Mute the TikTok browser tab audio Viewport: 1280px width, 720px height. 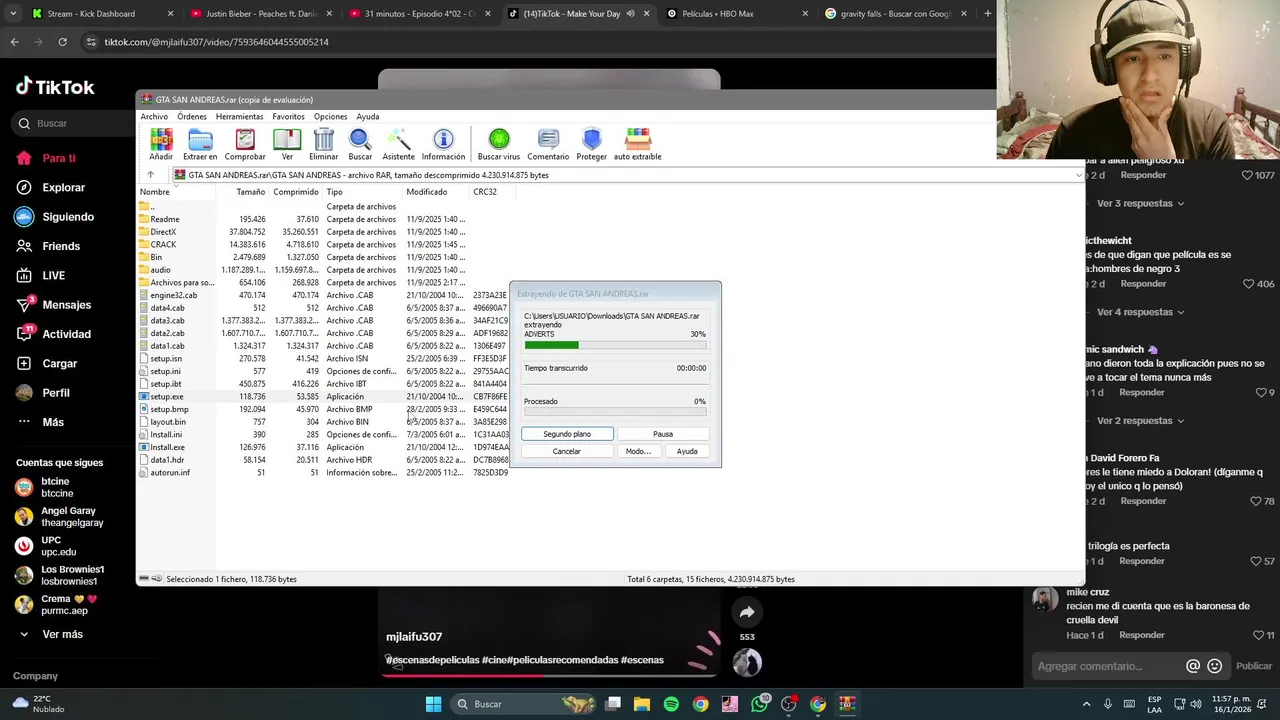(630, 14)
